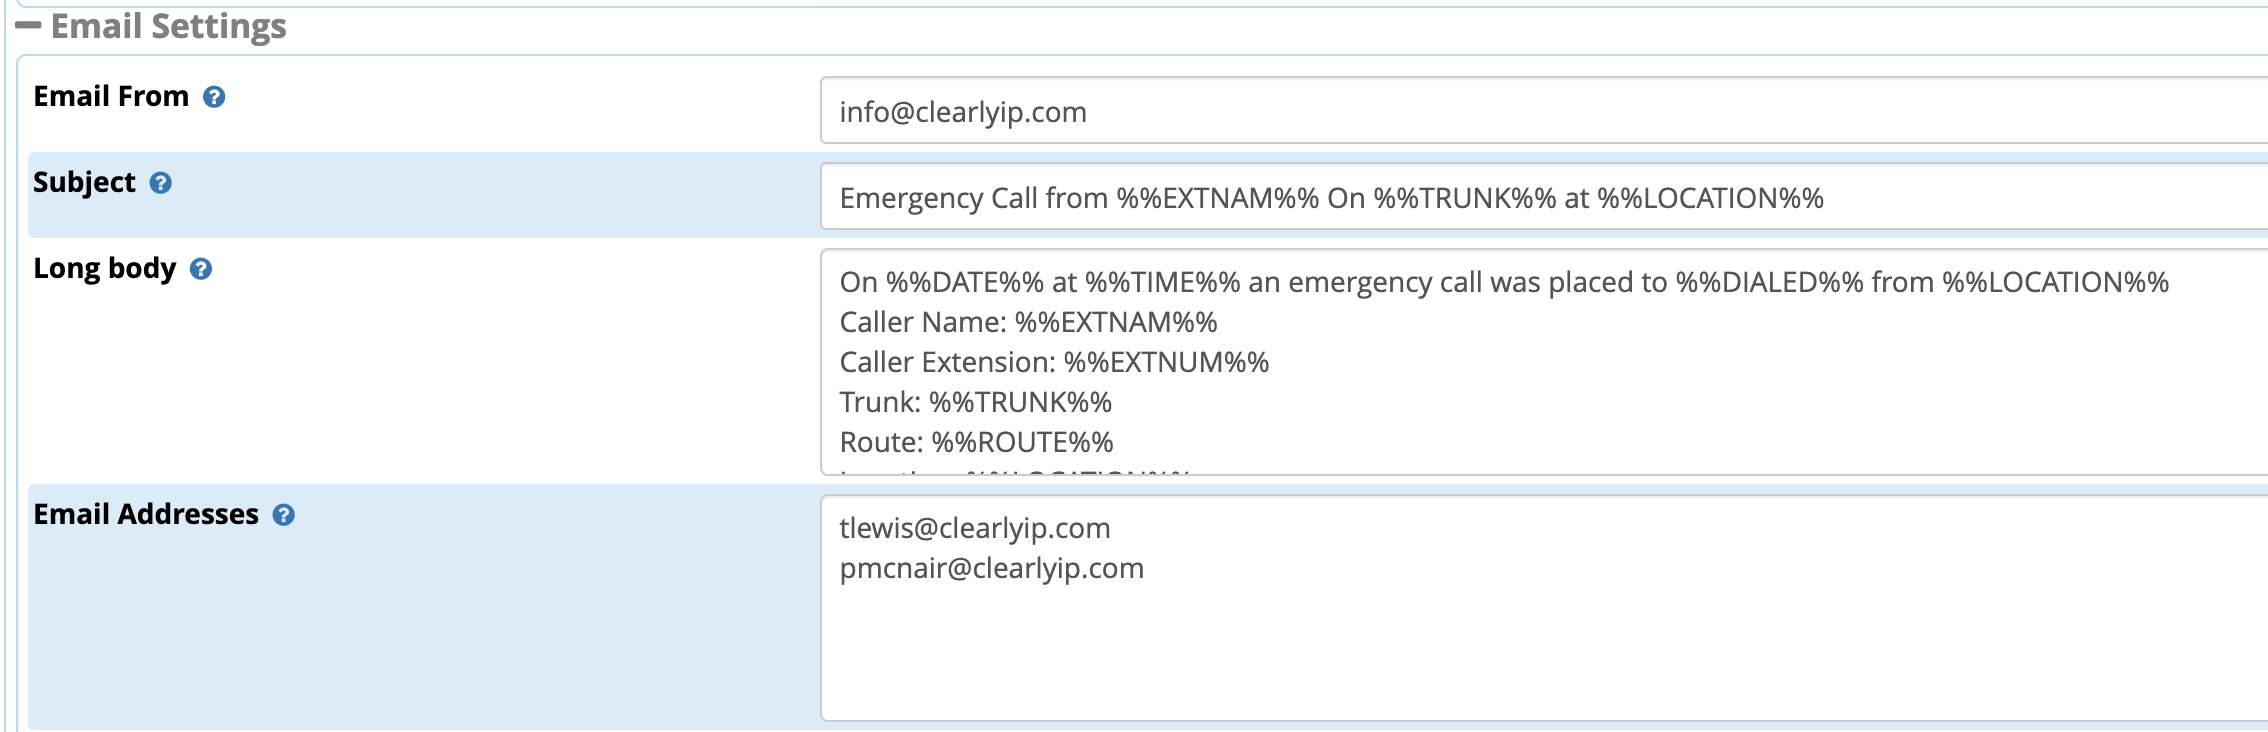Click the Email Settings section heading
The height and width of the screenshot is (732, 2268).
pos(168,26)
